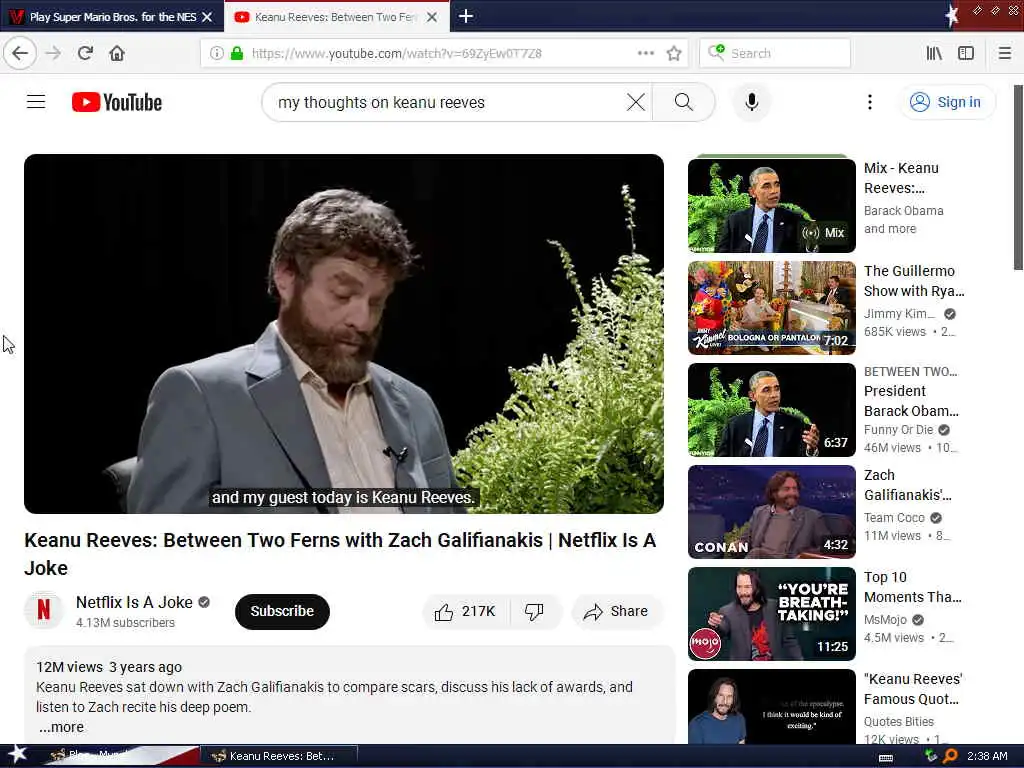
Task: Reload the current page
Action: (x=85, y=53)
